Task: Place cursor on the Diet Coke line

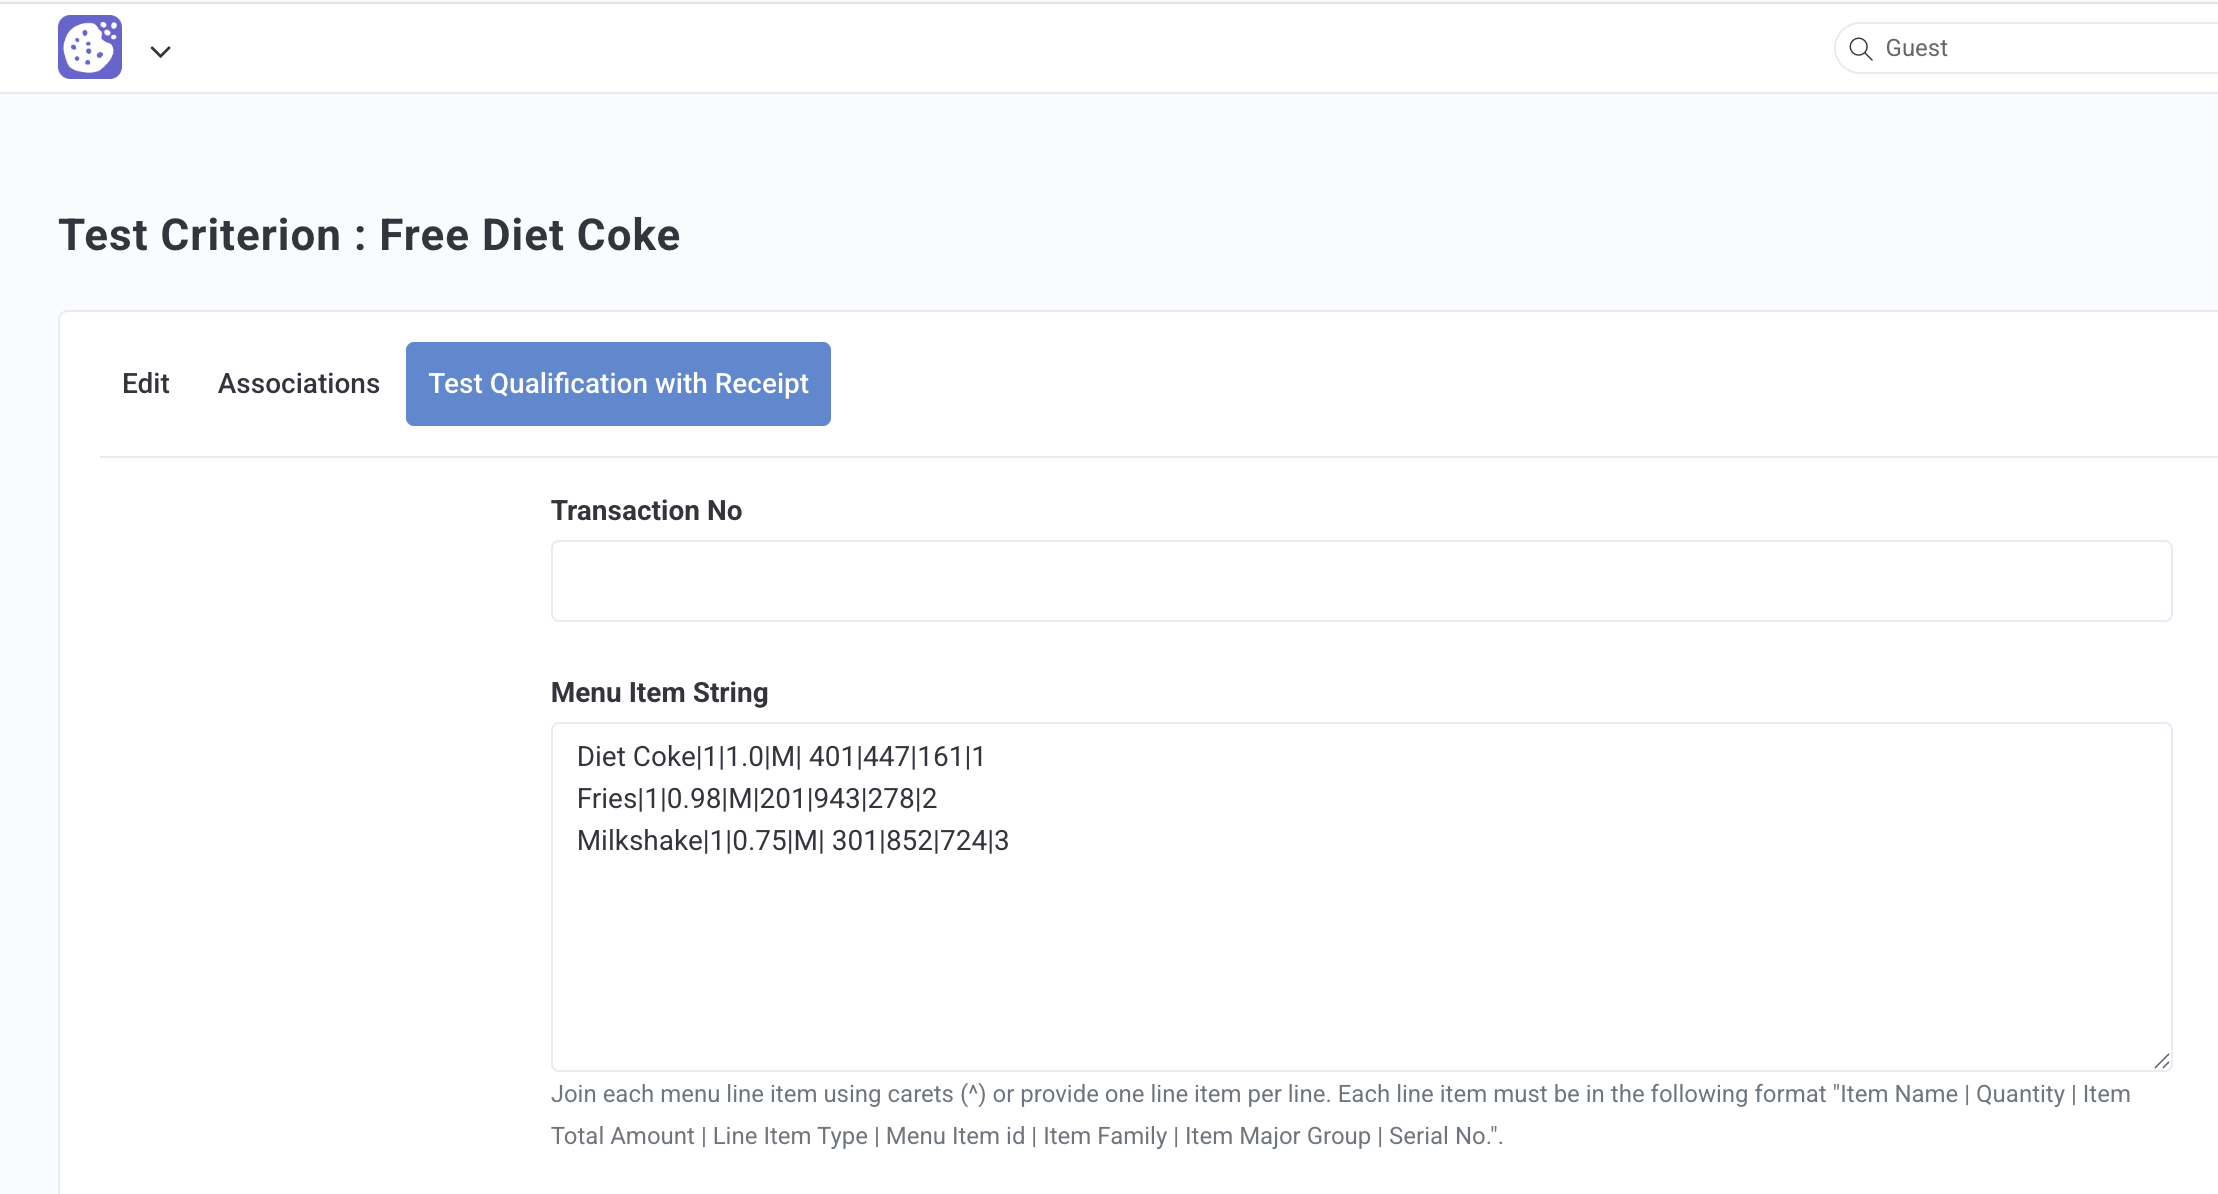Action: point(781,757)
